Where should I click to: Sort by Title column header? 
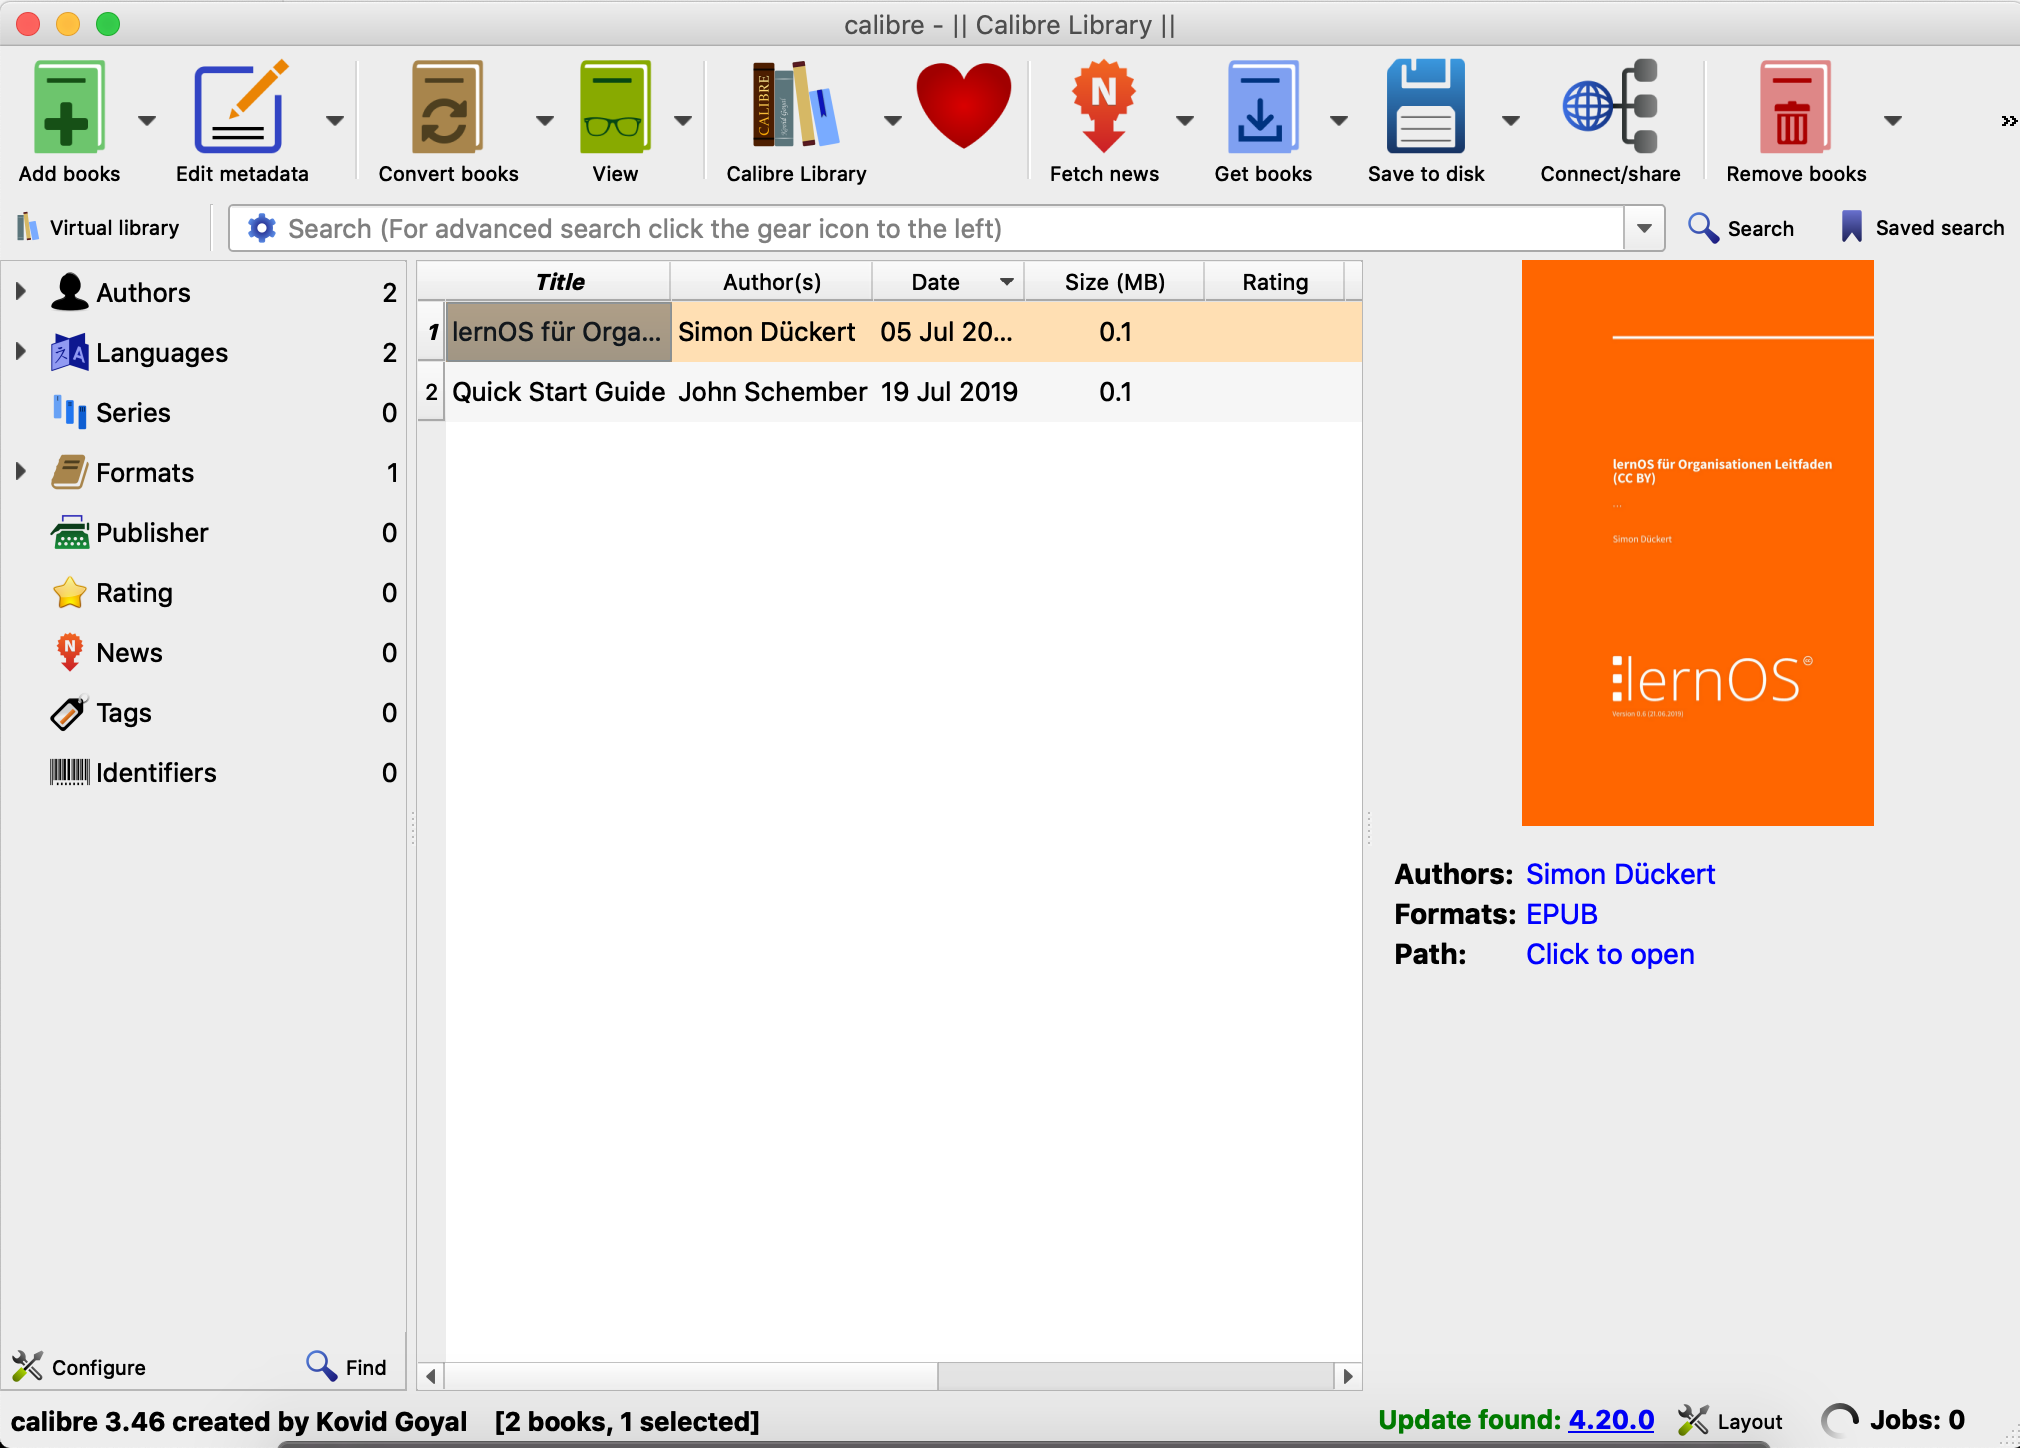[x=558, y=282]
